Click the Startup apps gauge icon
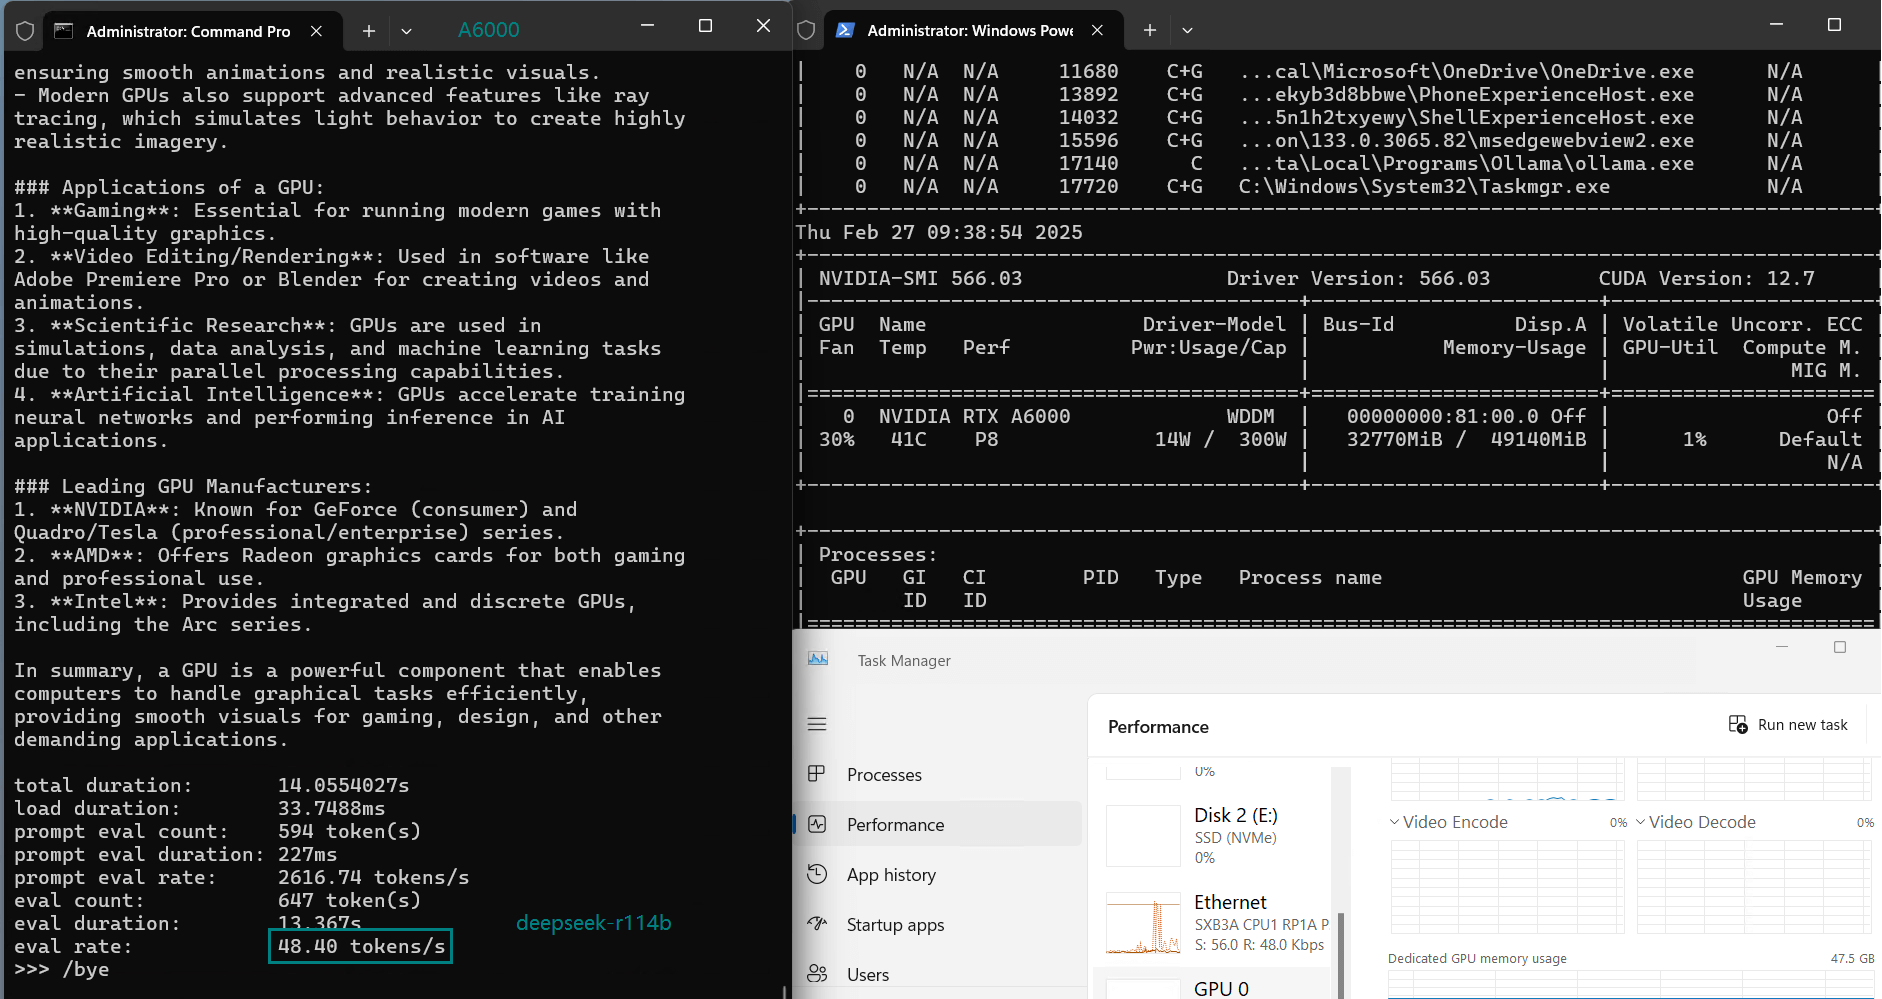The width and height of the screenshot is (1882, 999). coord(817,923)
